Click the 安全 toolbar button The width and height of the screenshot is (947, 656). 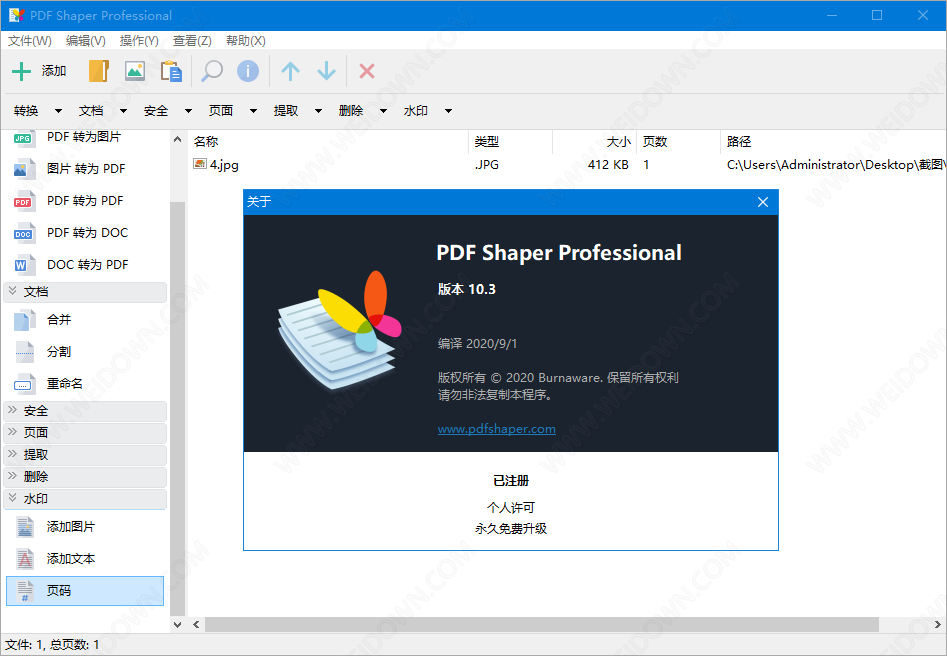(156, 111)
